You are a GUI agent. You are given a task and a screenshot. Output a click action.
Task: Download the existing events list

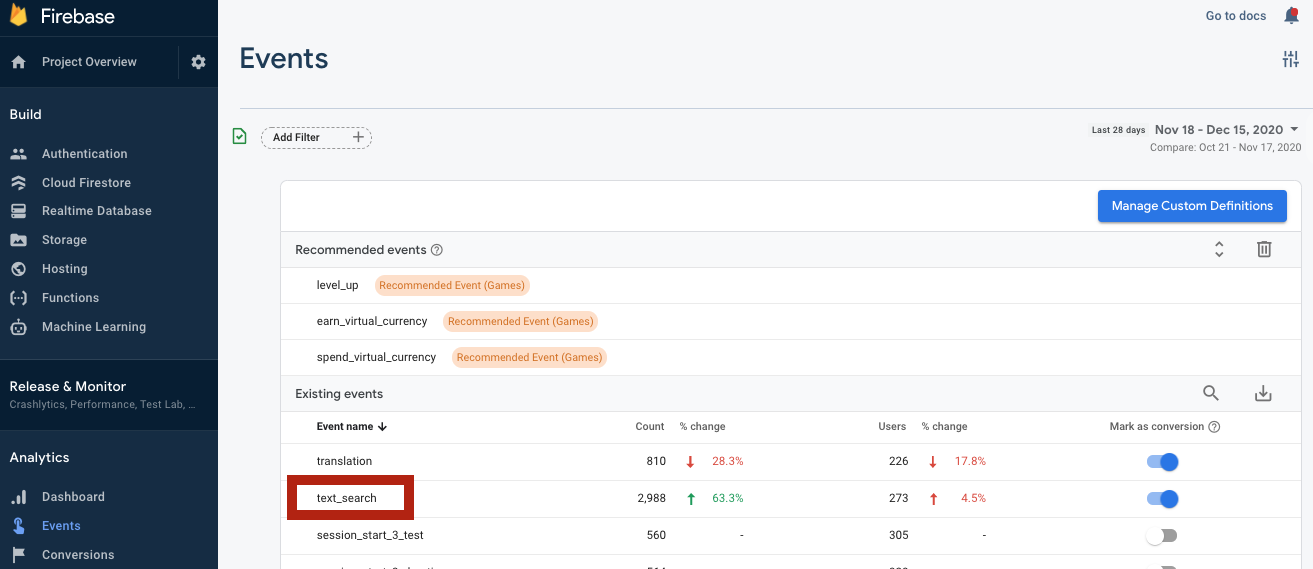pos(1263,394)
